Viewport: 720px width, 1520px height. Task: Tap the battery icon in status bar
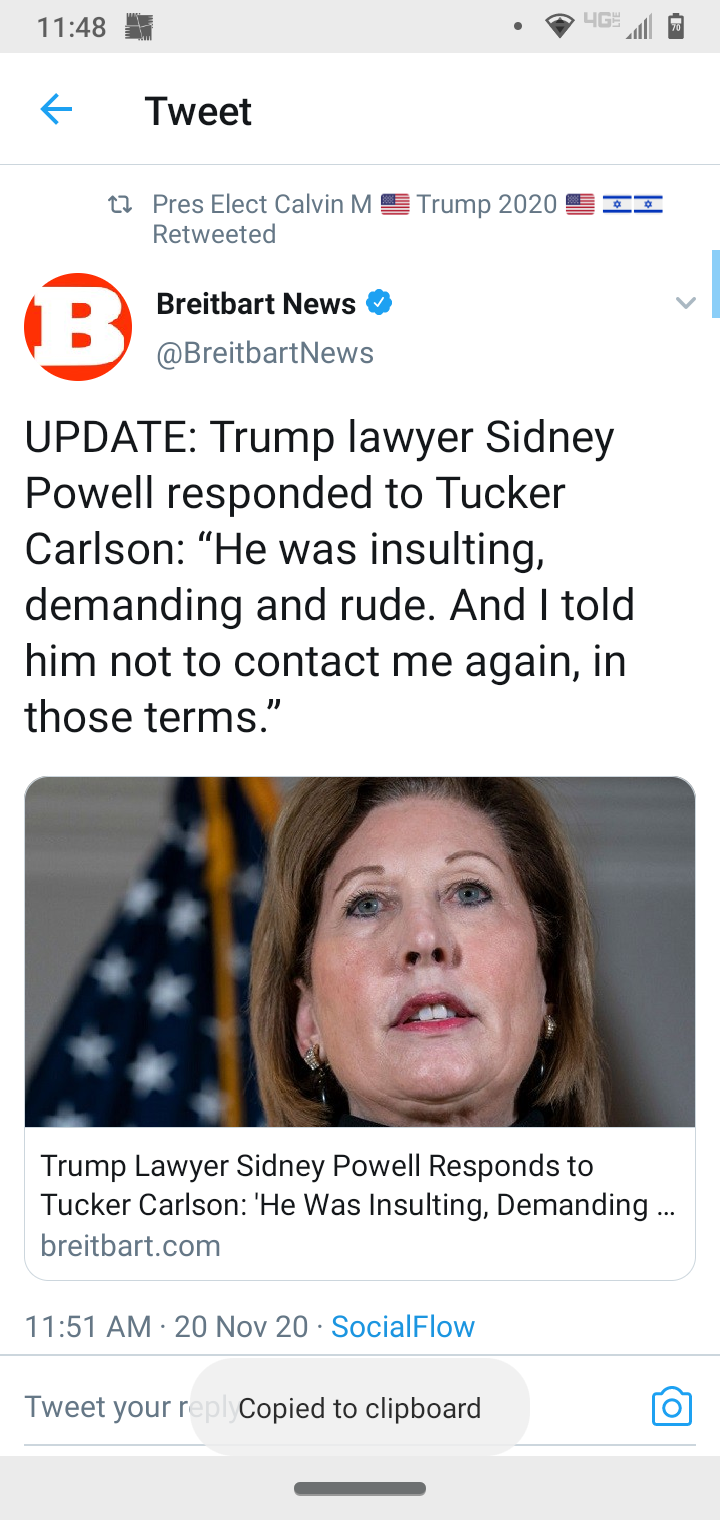pos(676,27)
